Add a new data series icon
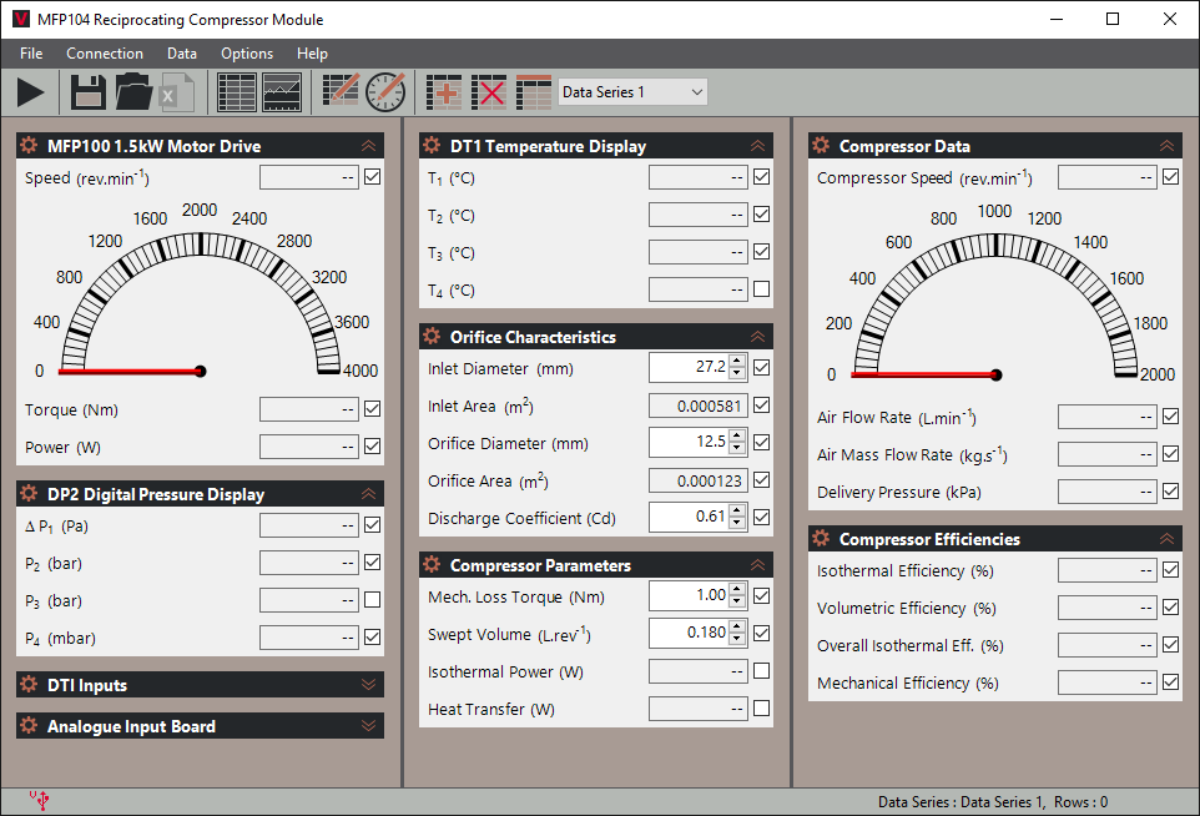 443,92
